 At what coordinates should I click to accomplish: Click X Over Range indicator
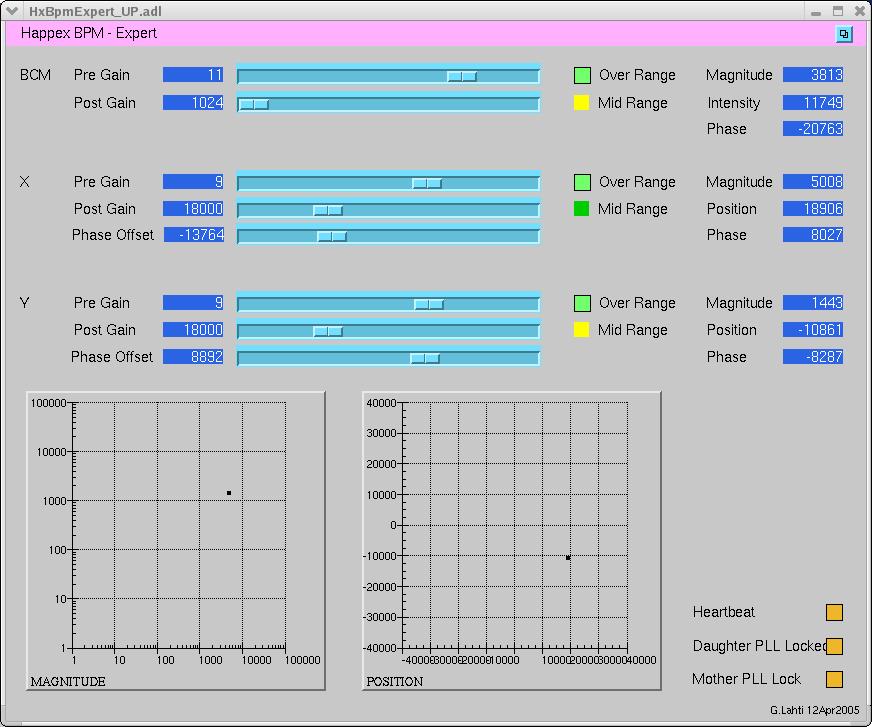(x=582, y=182)
